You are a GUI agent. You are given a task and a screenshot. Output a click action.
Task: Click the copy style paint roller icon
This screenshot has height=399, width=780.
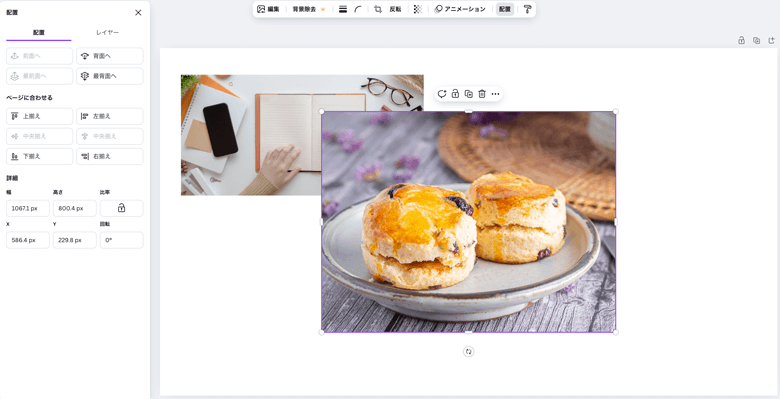coord(527,9)
